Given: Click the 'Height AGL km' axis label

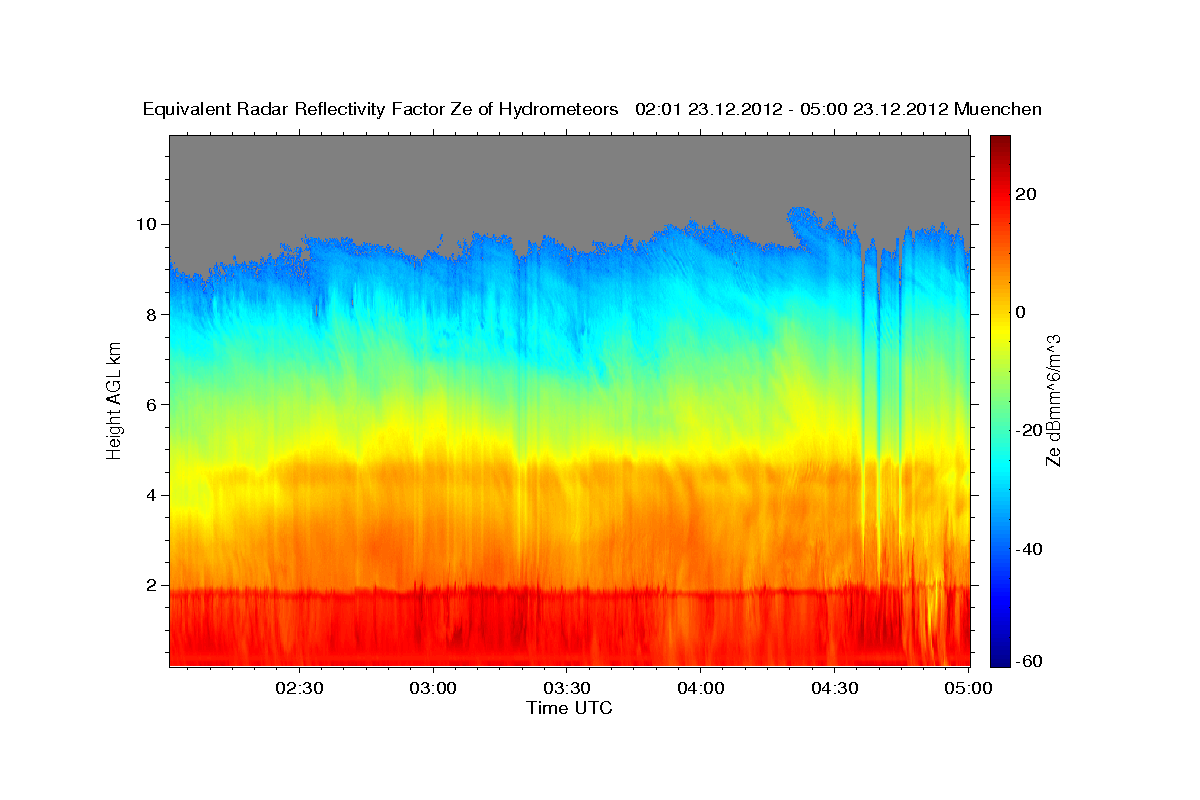Looking at the screenshot, I should point(115,400).
